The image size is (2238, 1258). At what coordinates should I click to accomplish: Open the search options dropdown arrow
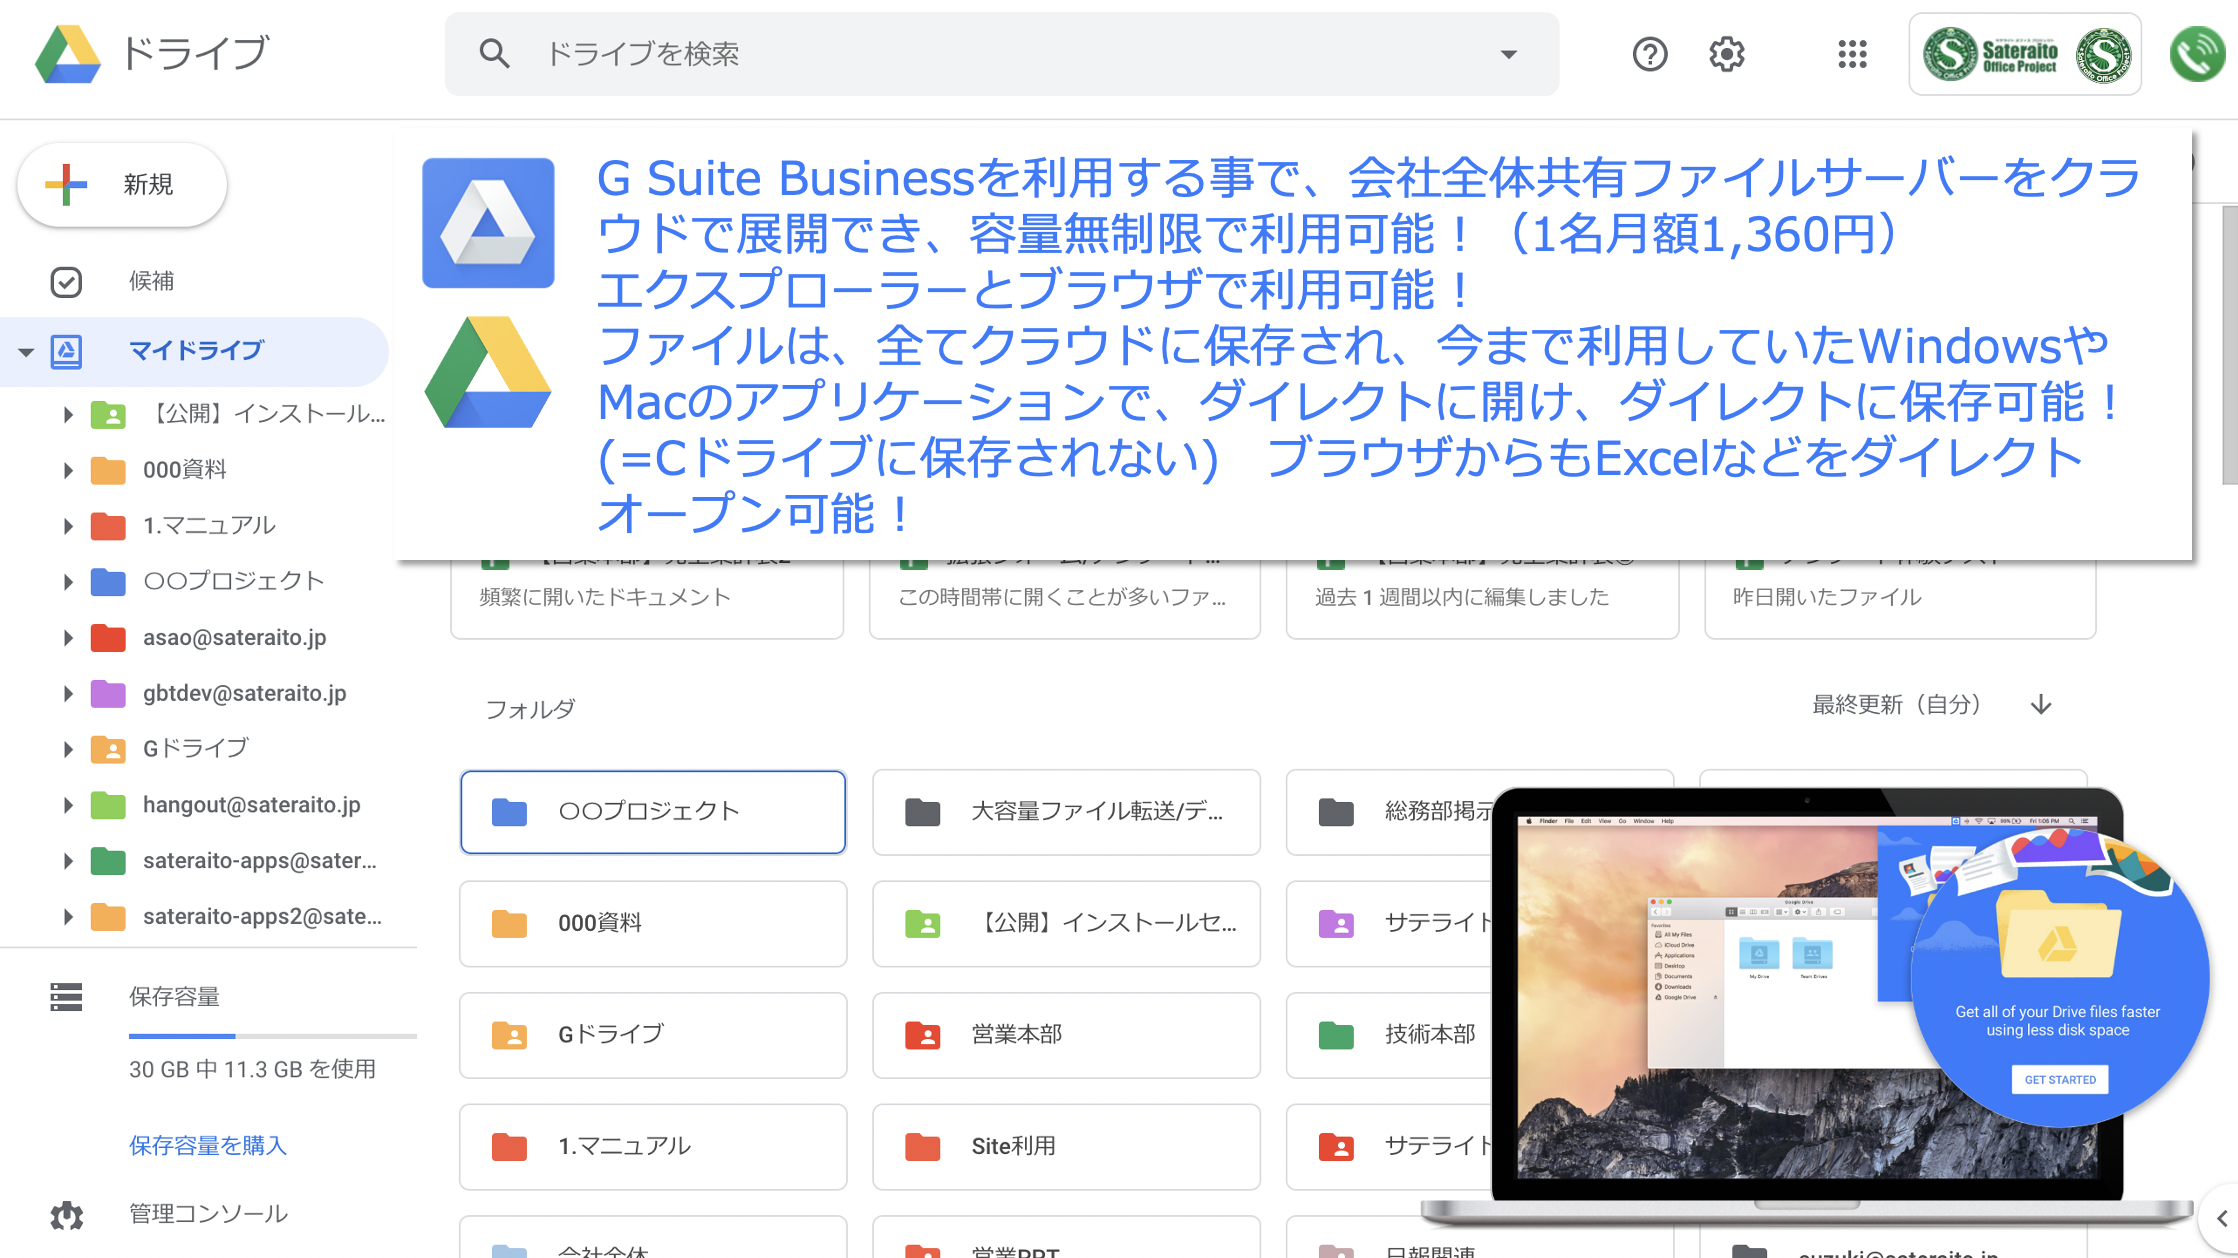[1508, 54]
